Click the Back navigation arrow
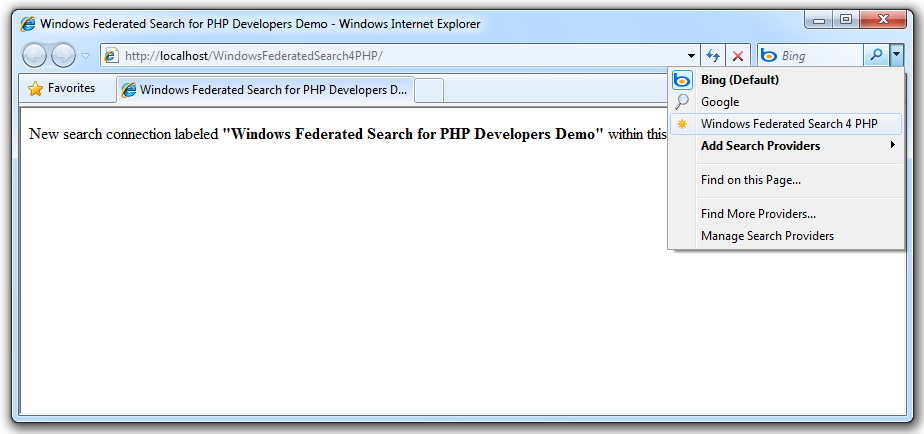Viewport: 924px width, 434px height. point(34,55)
